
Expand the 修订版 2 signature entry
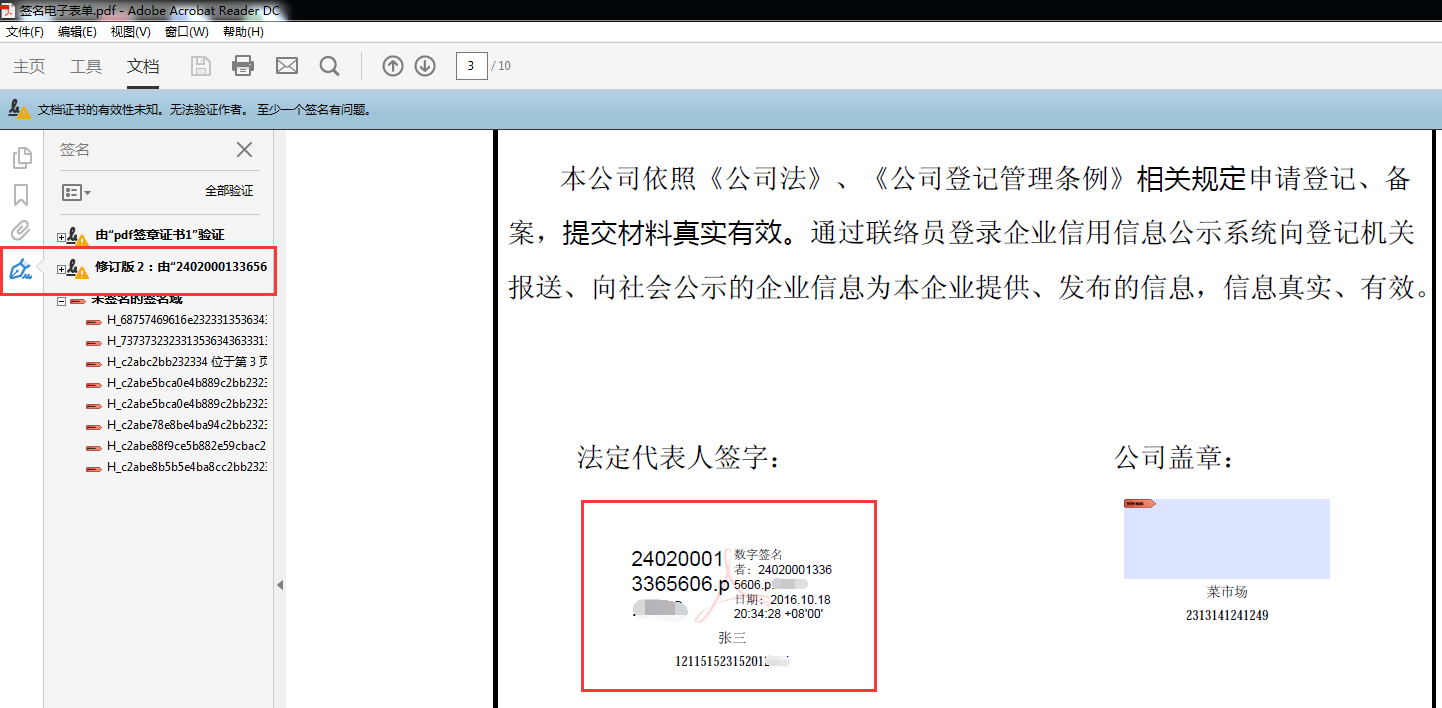(61, 269)
